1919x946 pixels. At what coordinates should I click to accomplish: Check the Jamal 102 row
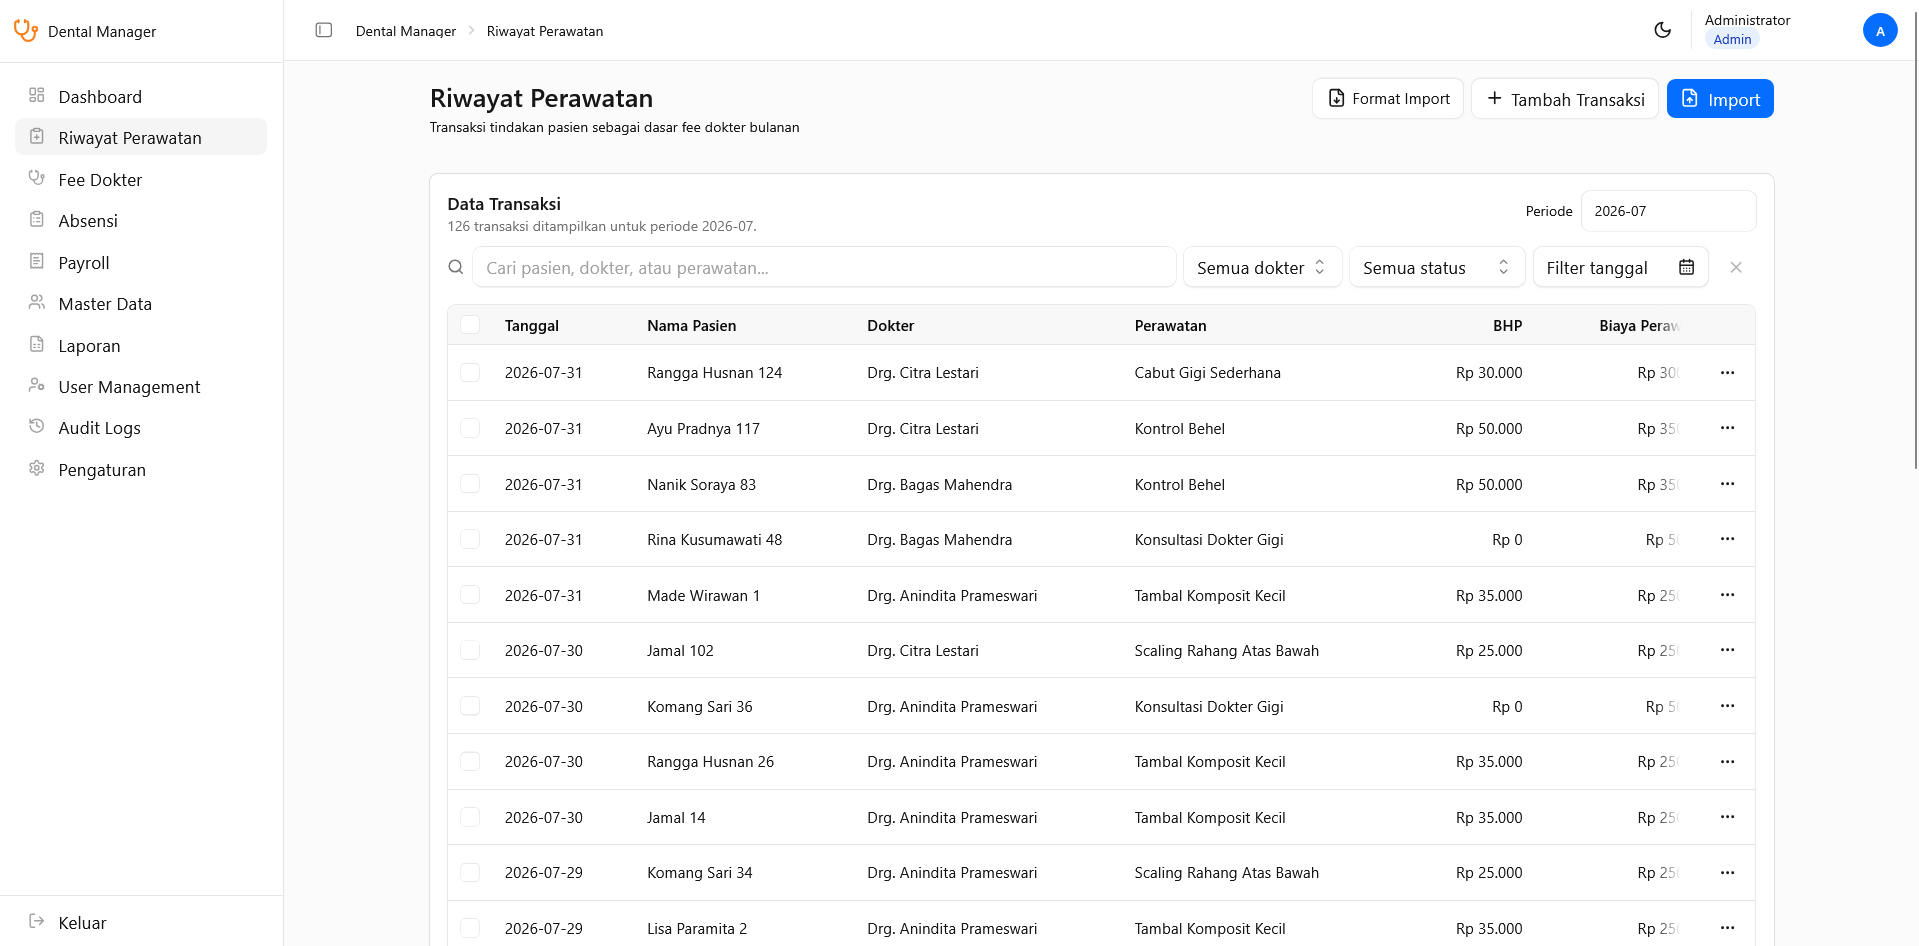[x=470, y=650]
